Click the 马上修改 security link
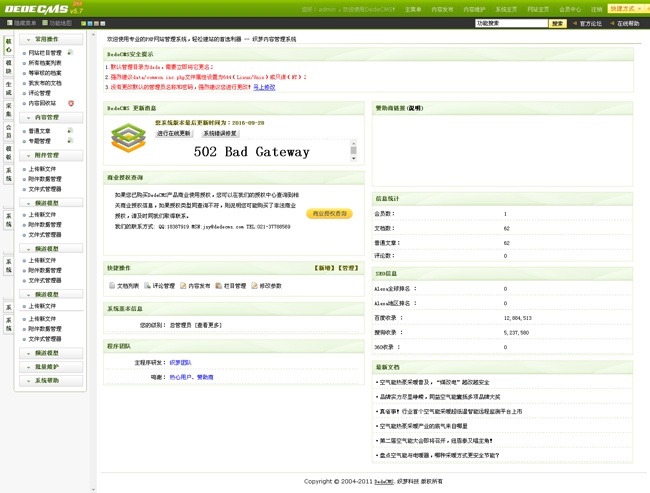This screenshot has height=493, width=650. [x=264, y=87]
